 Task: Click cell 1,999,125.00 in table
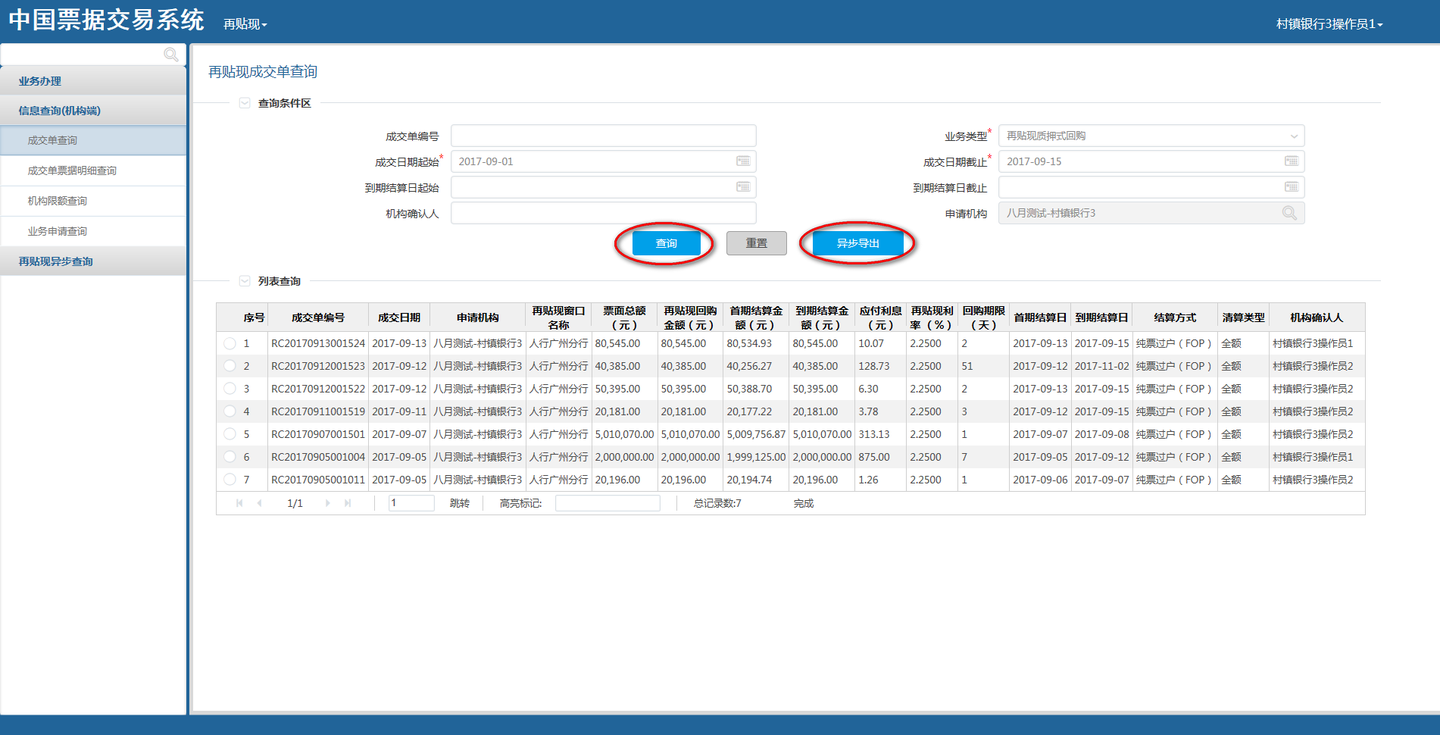point(756,457)
